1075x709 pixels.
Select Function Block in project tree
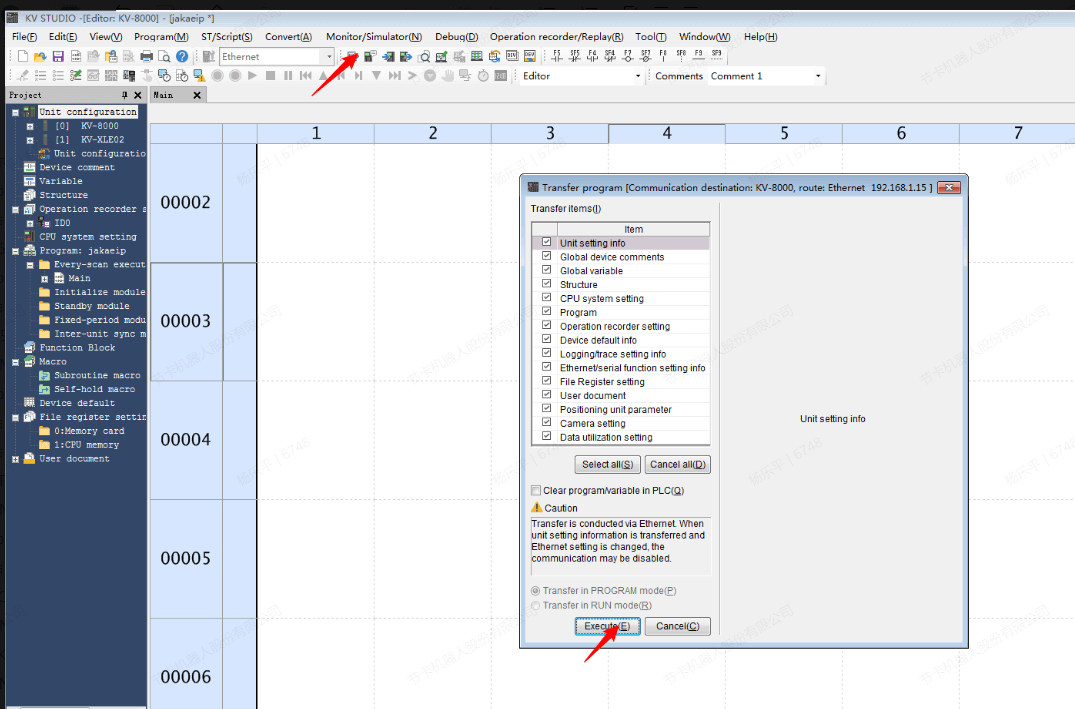tap(77, 348)
